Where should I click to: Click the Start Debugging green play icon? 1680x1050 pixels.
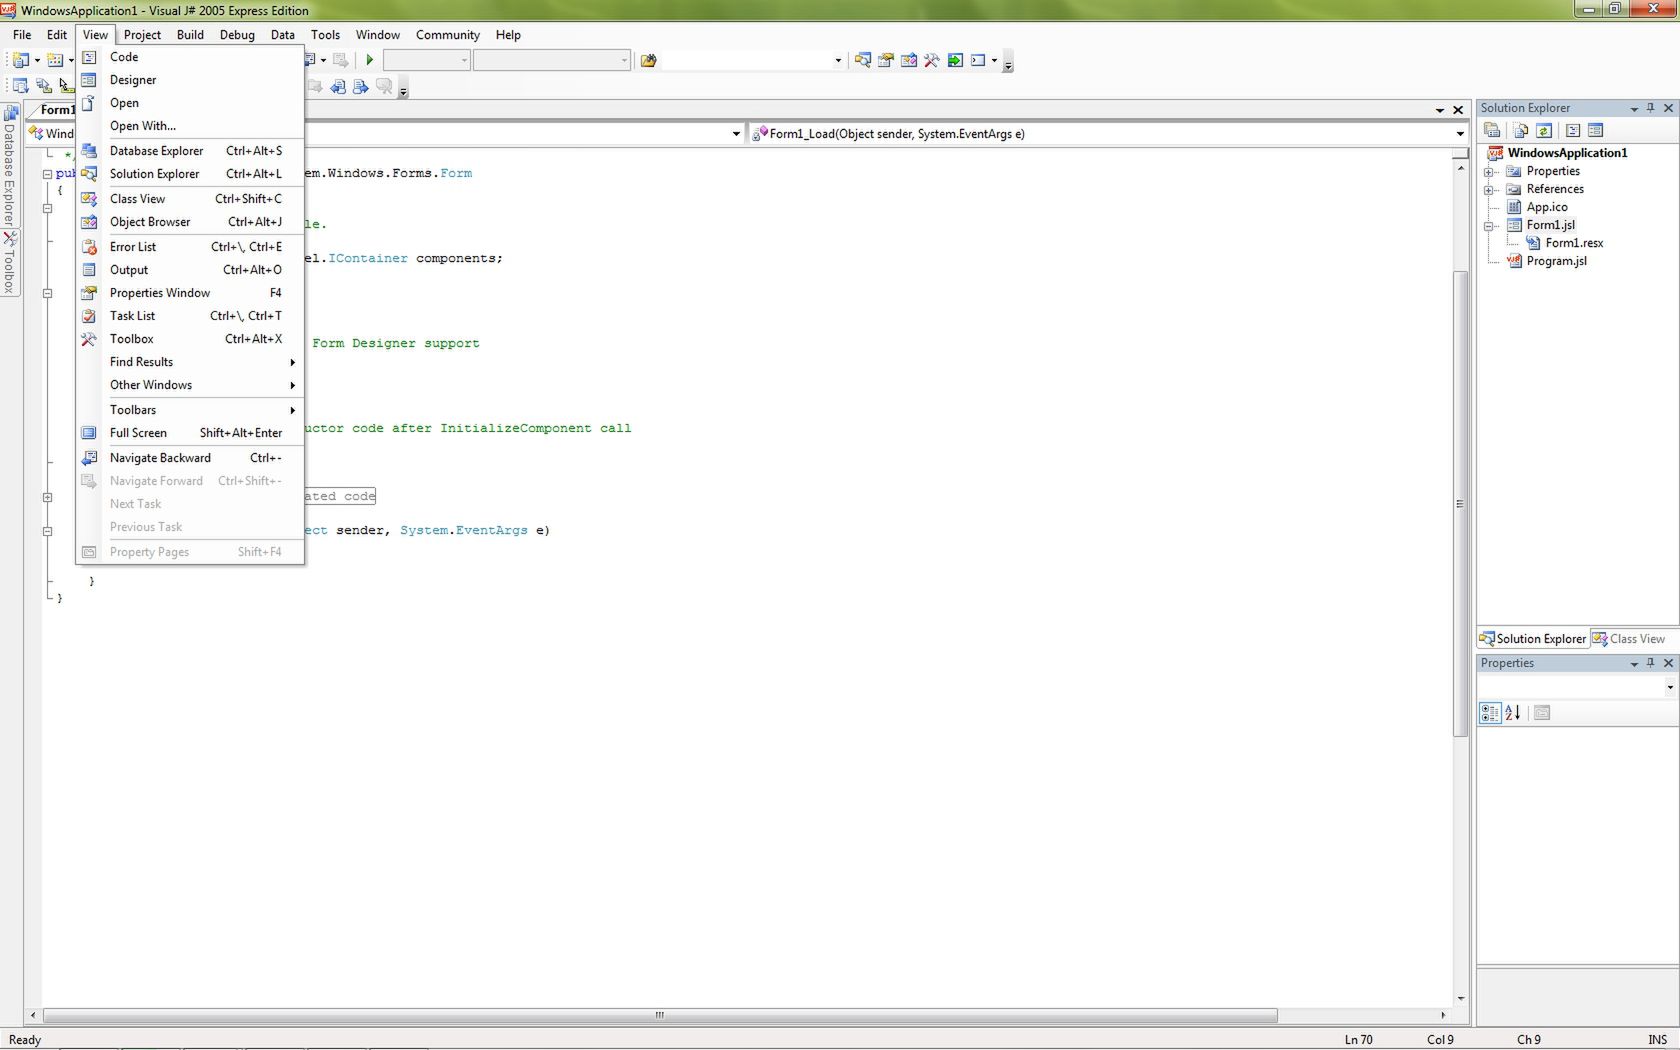369,60
